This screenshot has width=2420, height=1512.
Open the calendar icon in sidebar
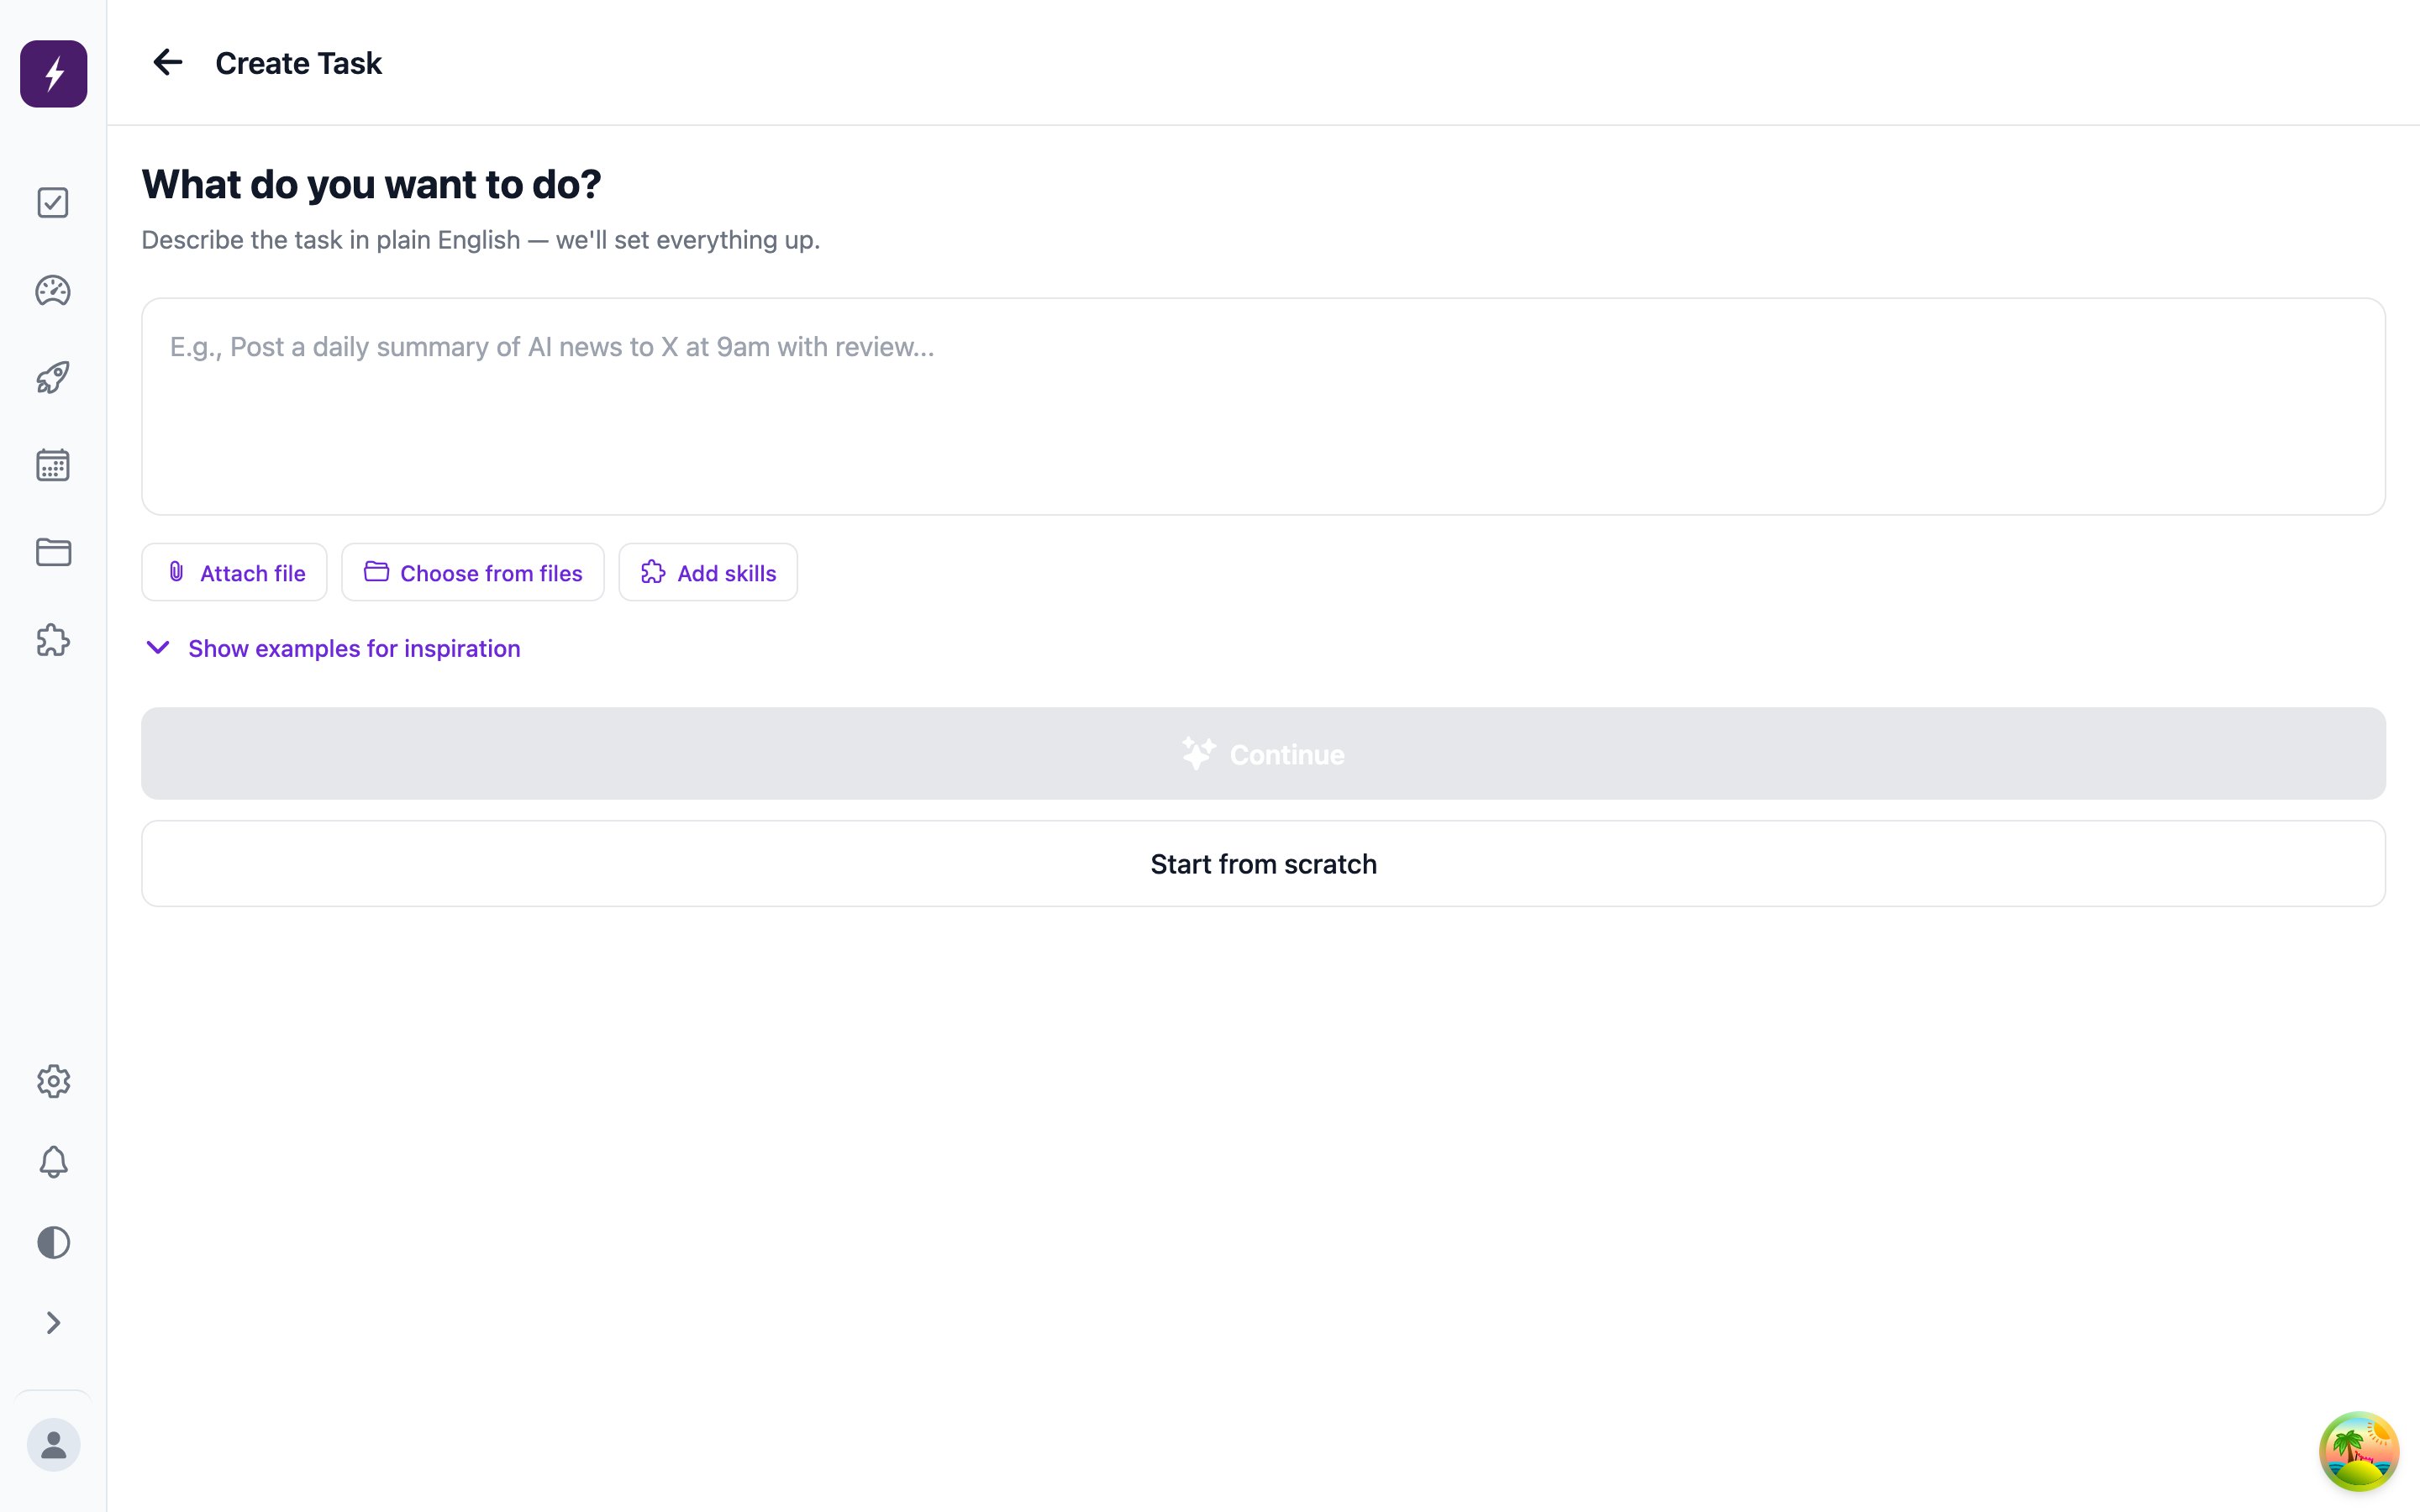(53, 465)
